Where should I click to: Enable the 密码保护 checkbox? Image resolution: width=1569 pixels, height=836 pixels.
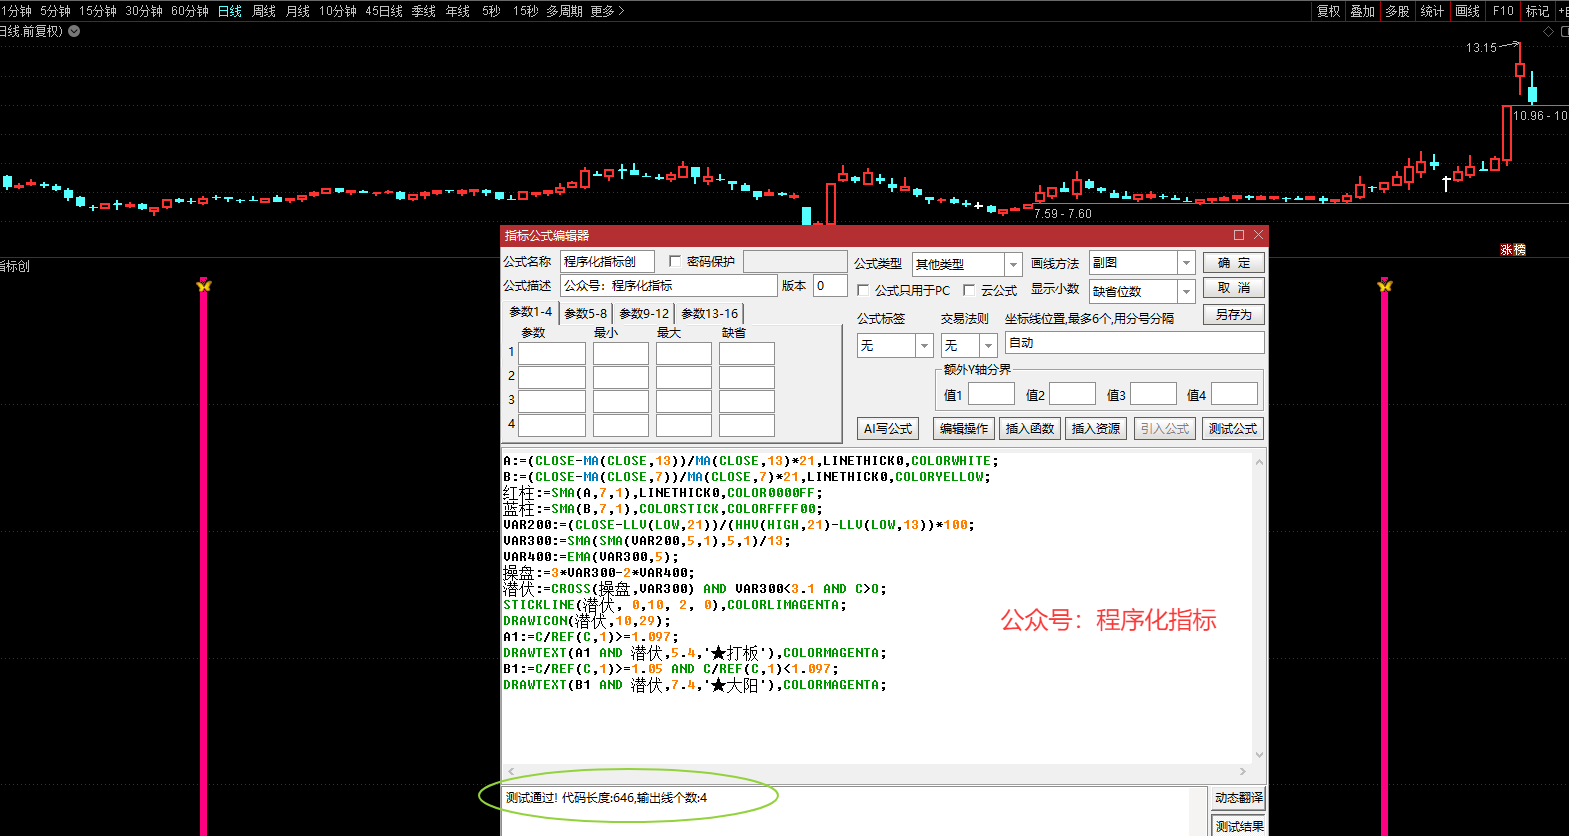click(675, 261)
